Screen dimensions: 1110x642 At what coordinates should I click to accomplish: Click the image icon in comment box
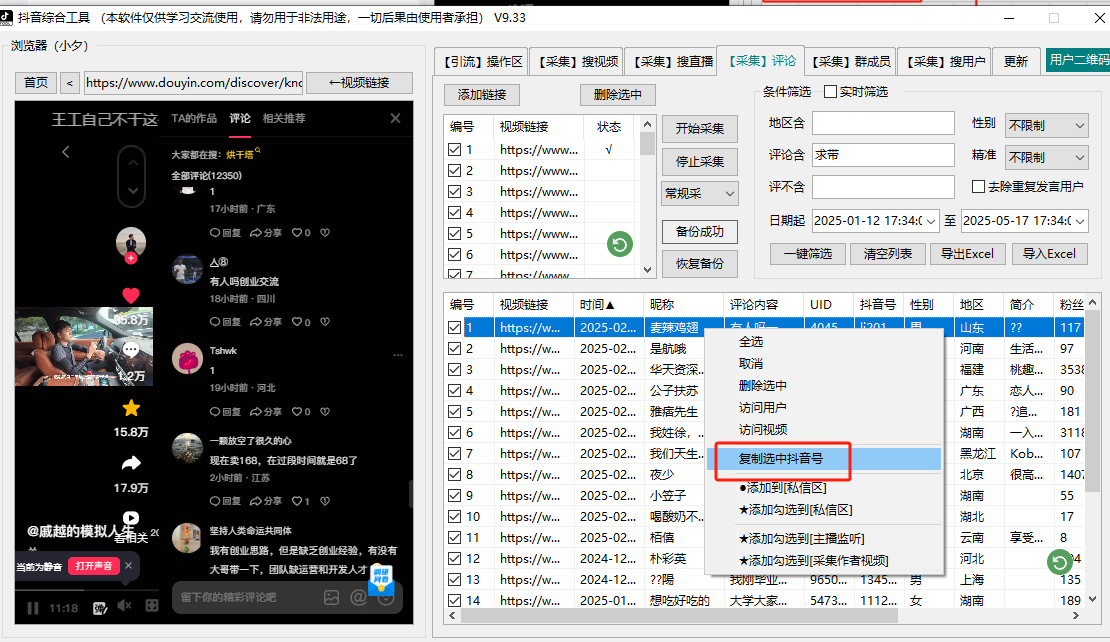[x=331, y=597]
